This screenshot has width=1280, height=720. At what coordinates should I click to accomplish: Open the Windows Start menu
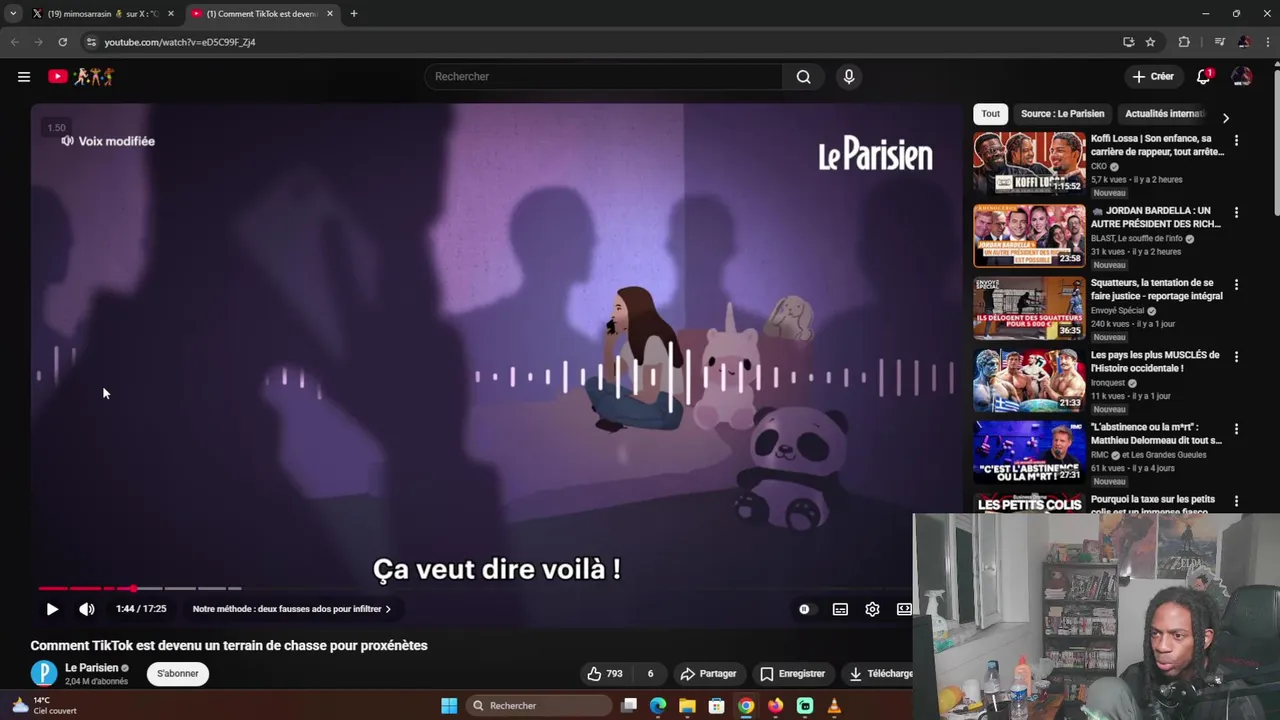pyautogui.click(x=449, y=706)
